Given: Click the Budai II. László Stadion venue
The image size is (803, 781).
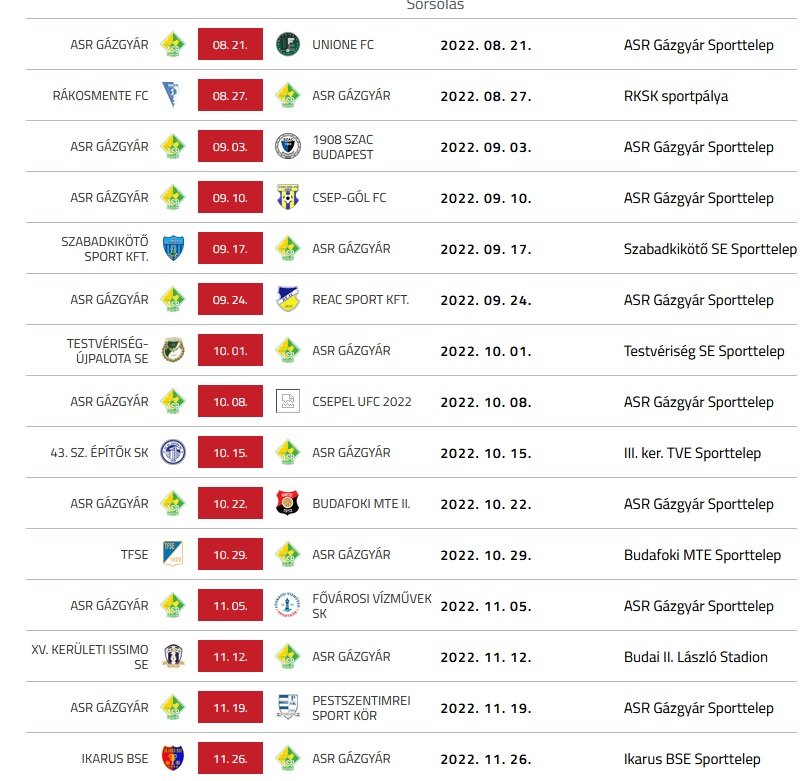Looking at the screenshot, I should [695, 657].
